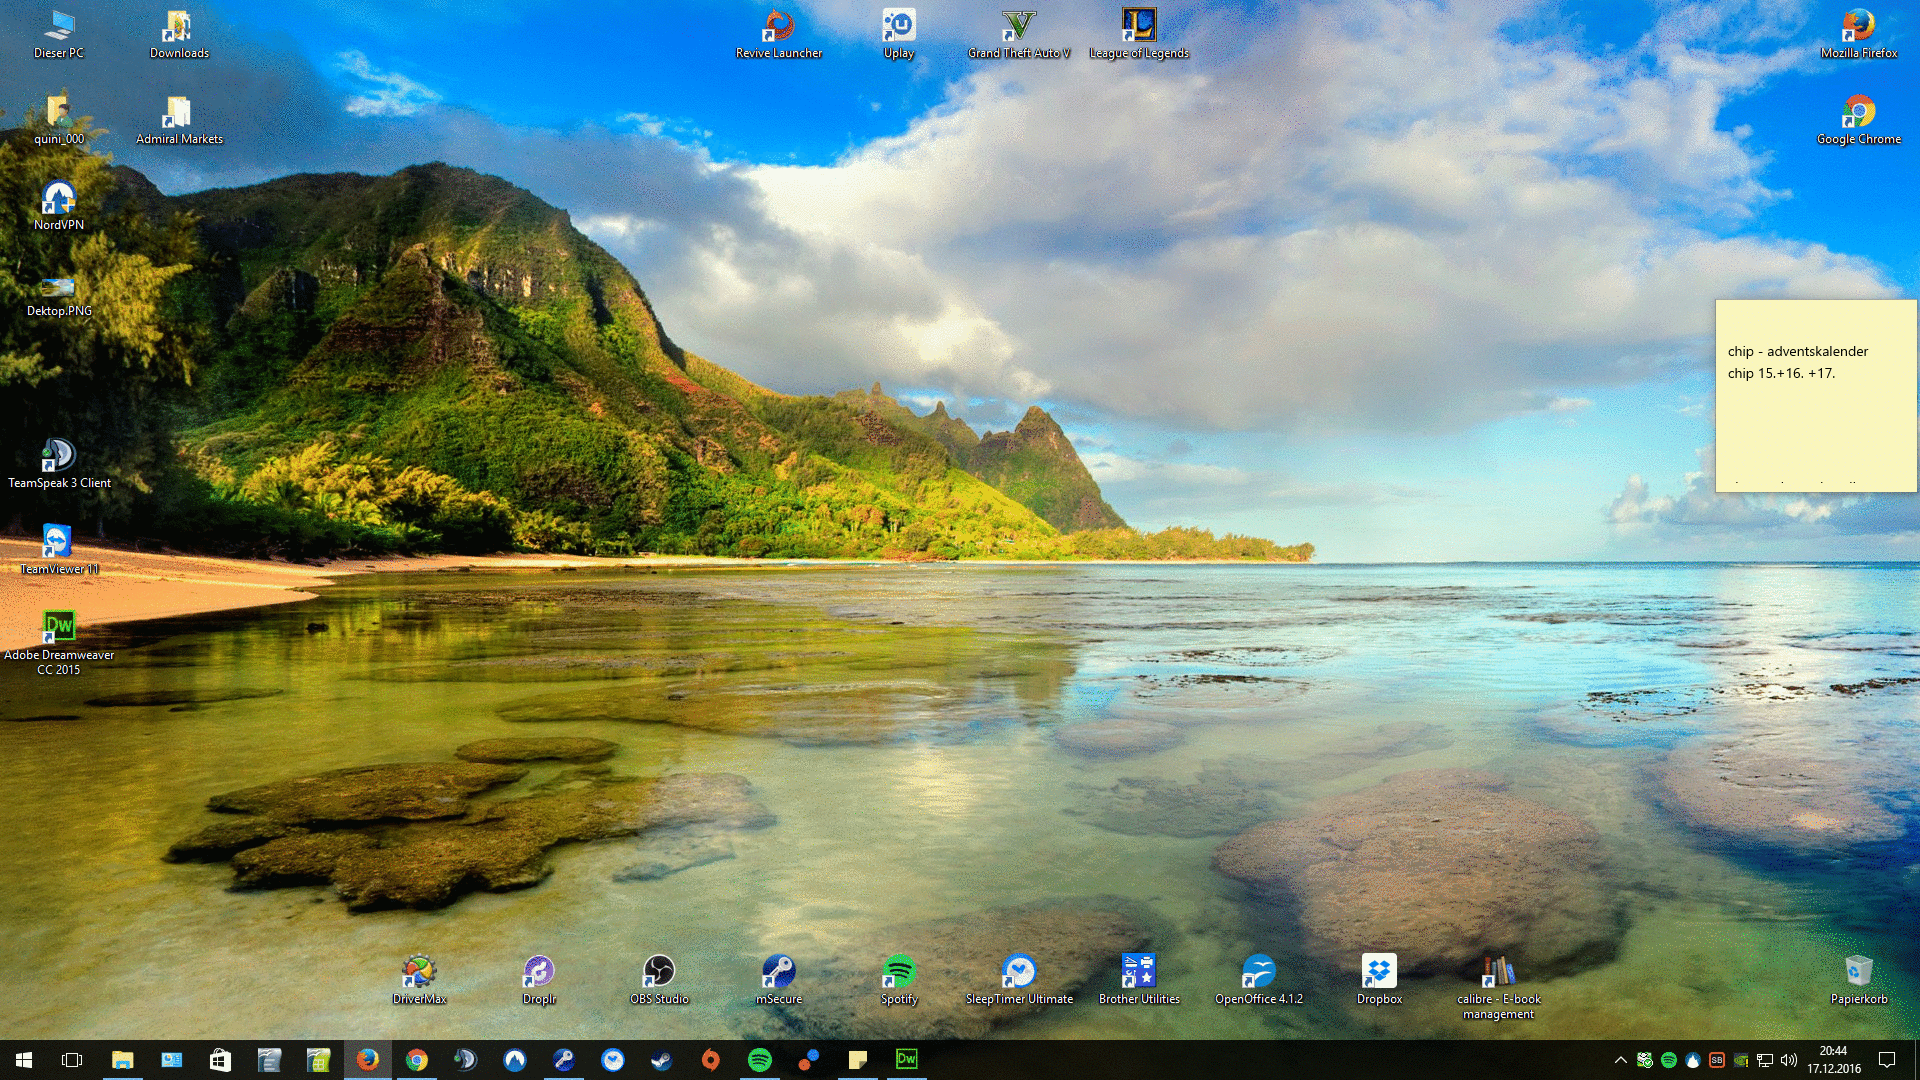Open Spotify desktop shortcut
This screenshot has width=1920, height=1080.
899,980
